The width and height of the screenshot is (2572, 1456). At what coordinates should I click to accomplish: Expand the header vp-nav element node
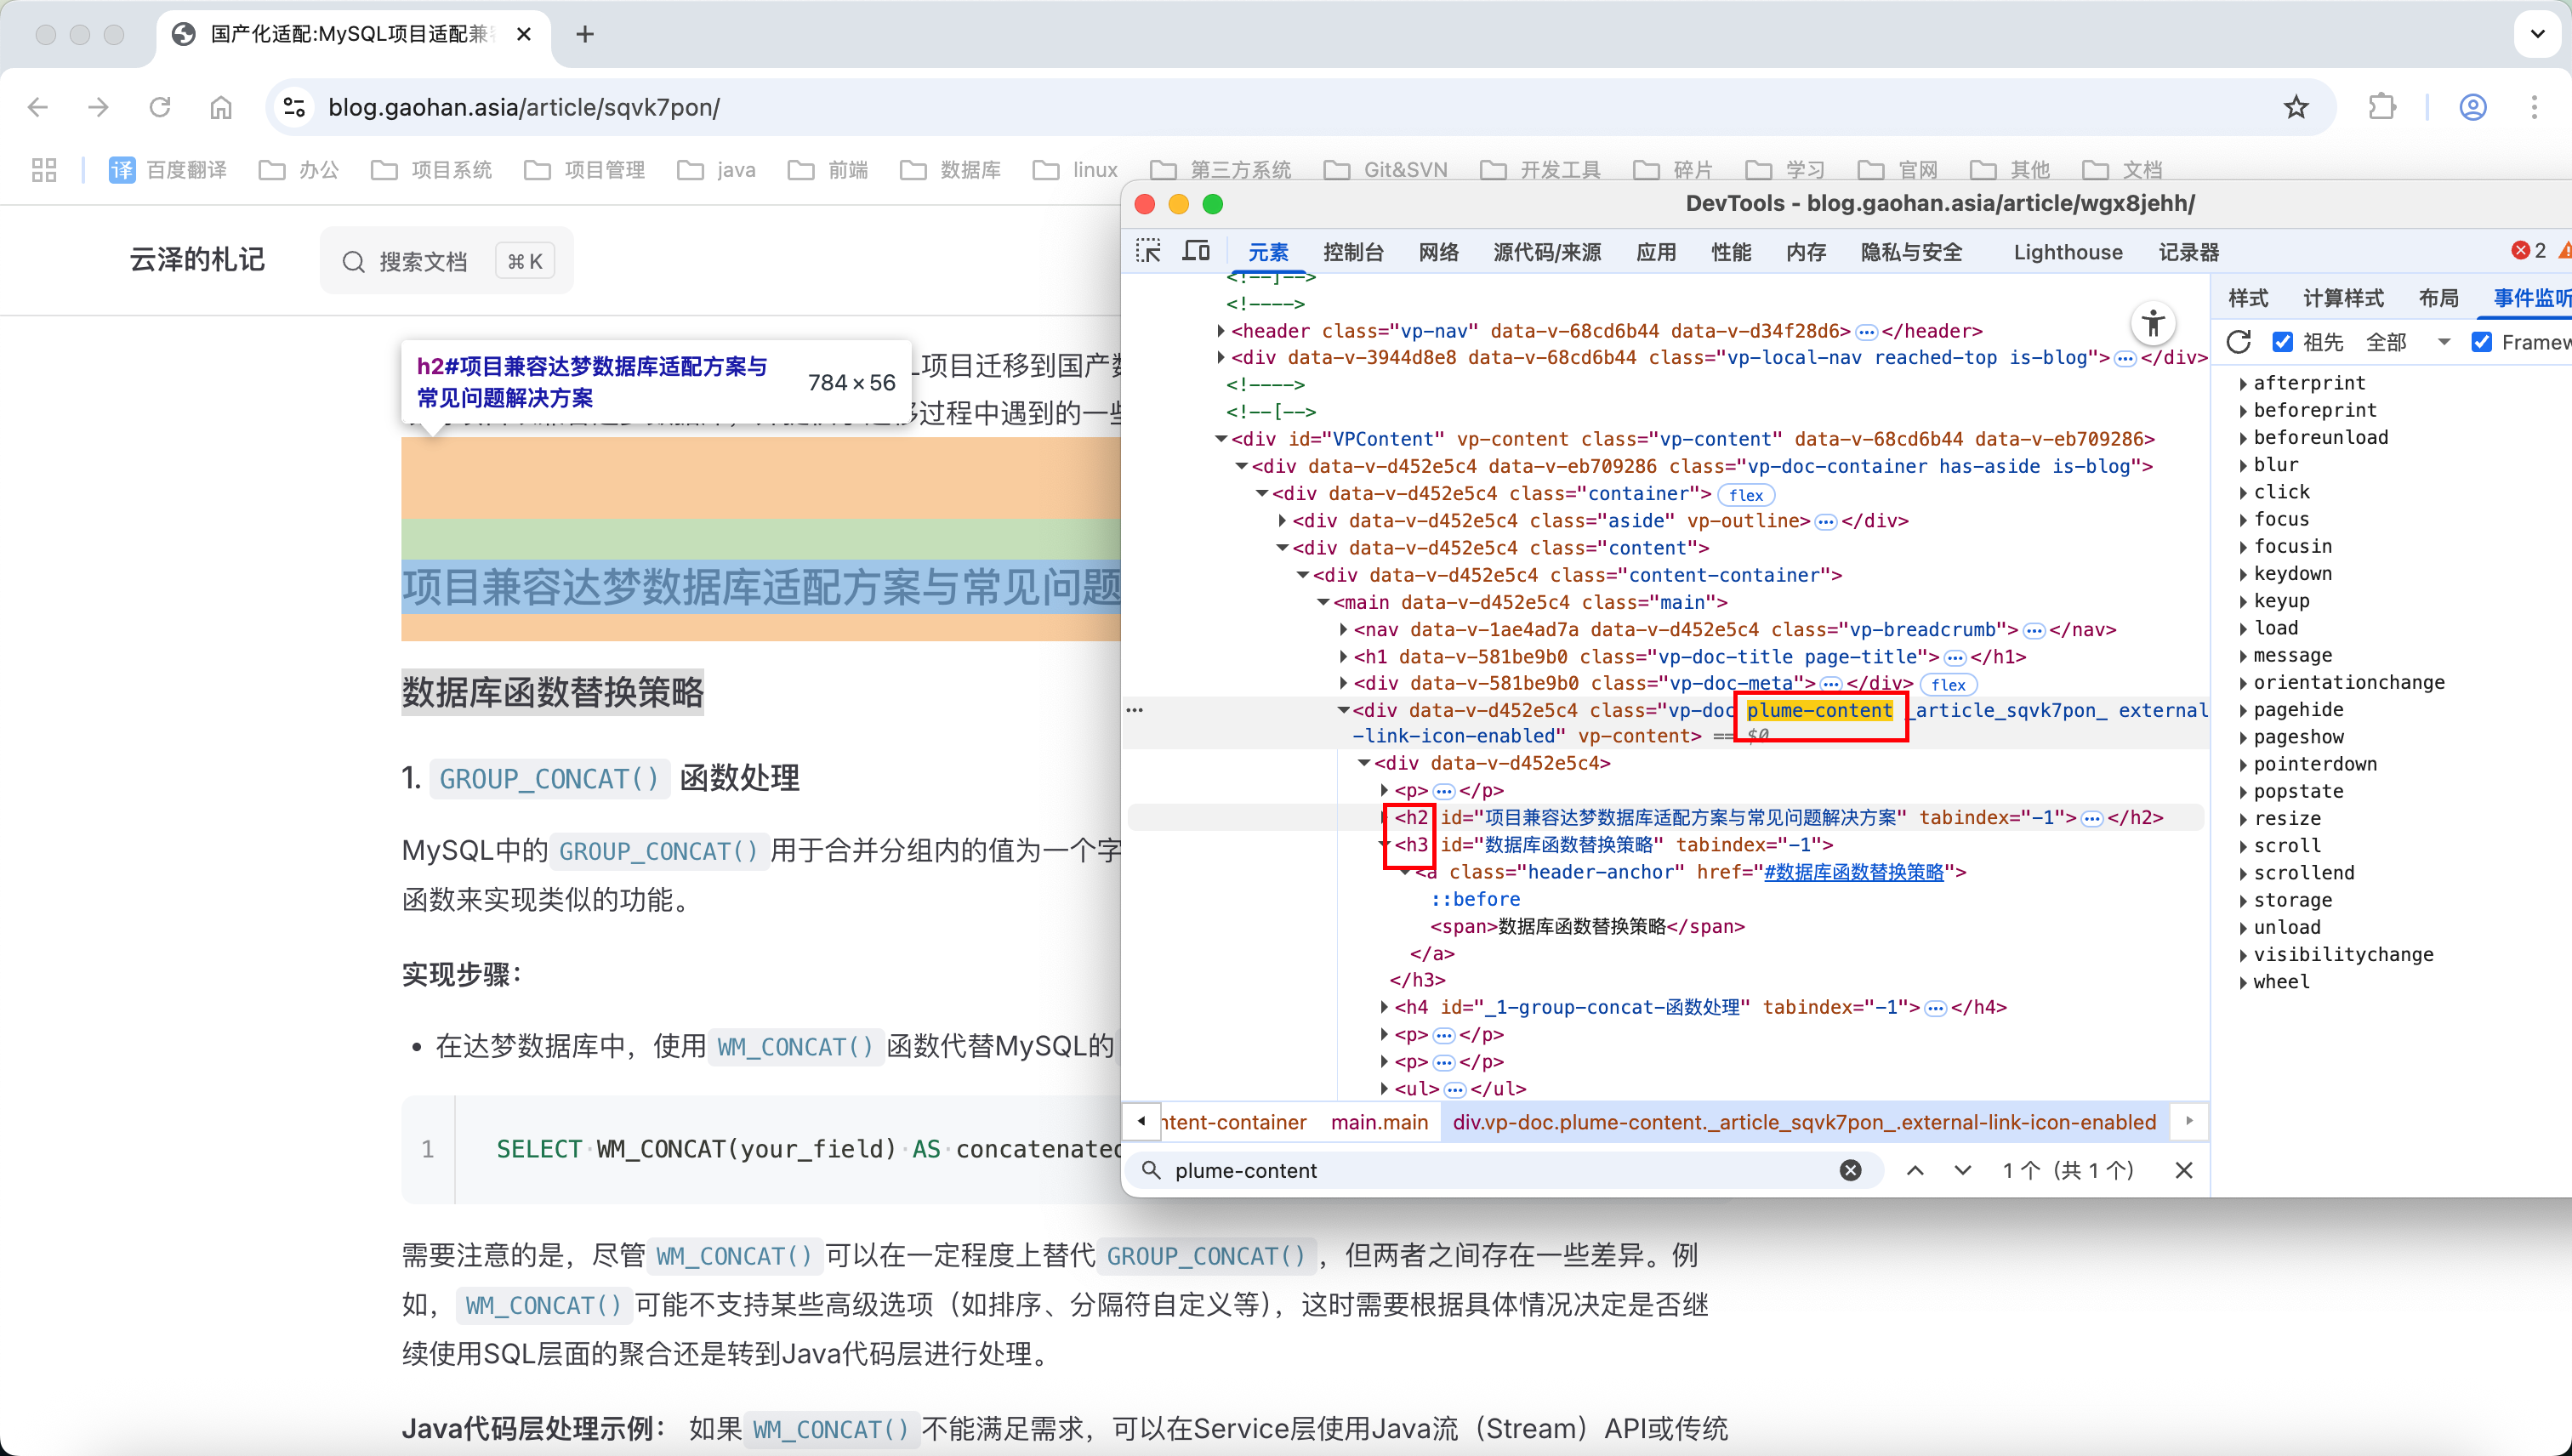point(1221,330)
